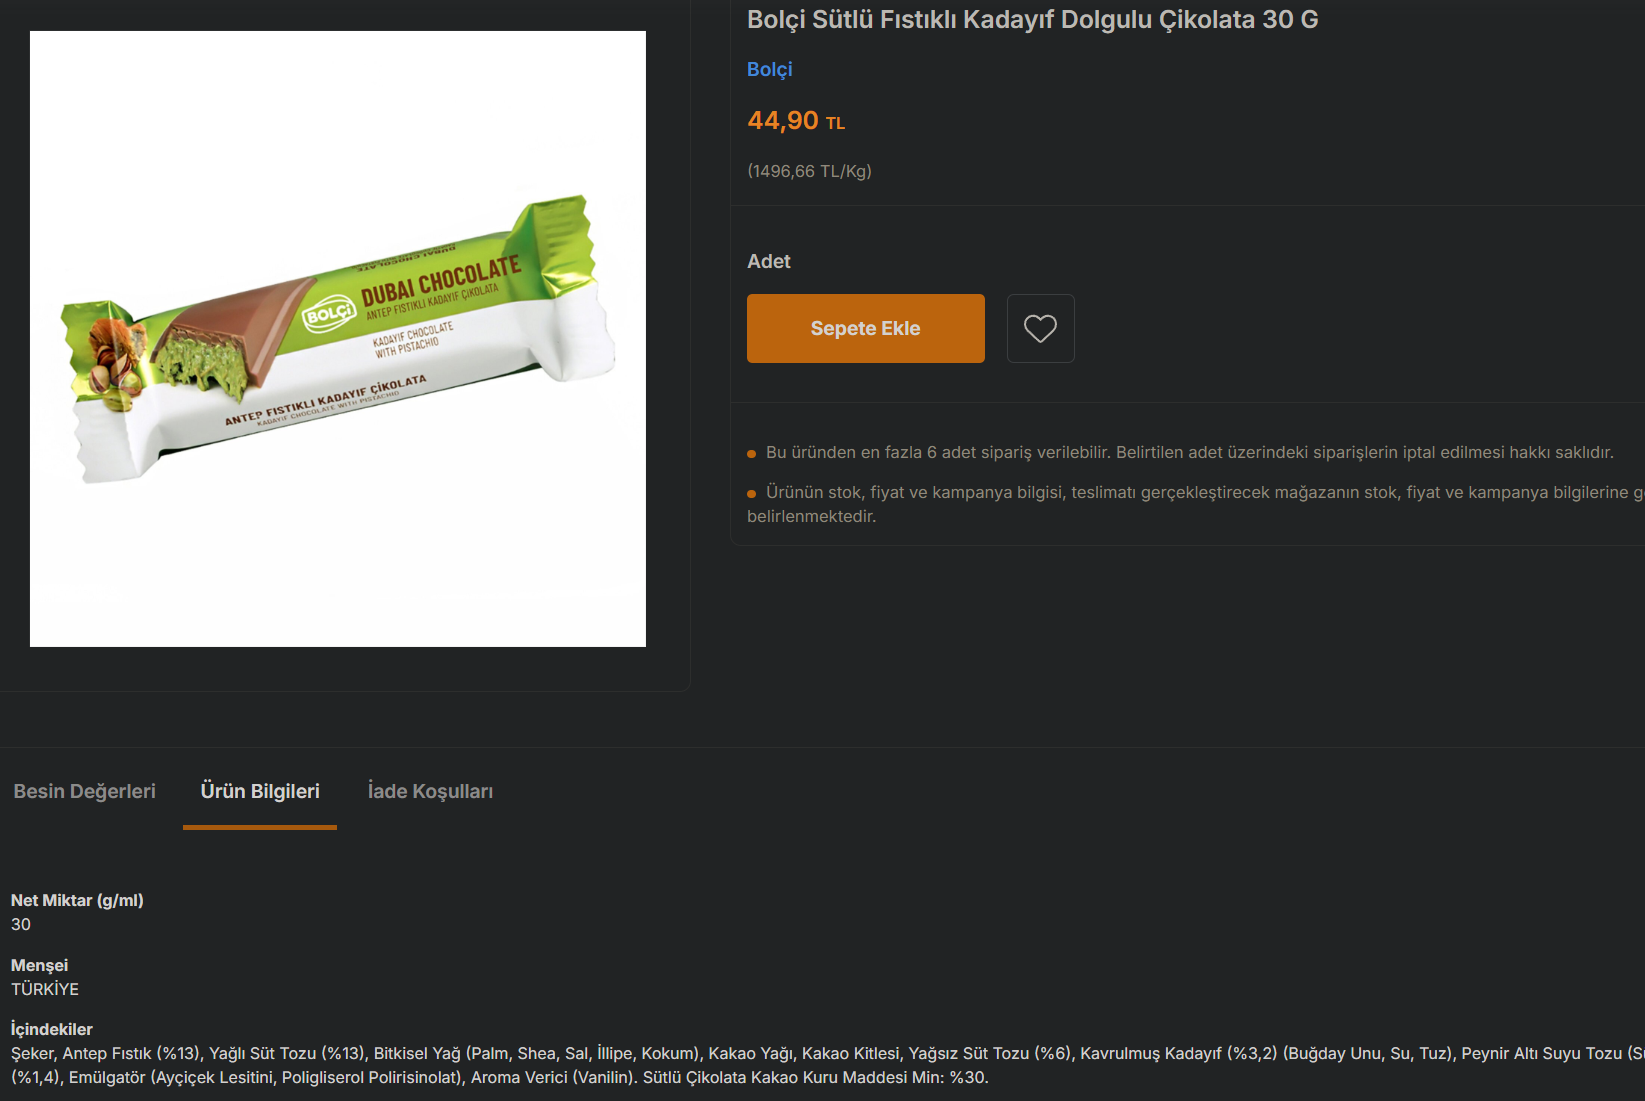Viewport: 1645px width, 1101px height.
Task: Click the chocolate bar product image
Action: [338, 339]
